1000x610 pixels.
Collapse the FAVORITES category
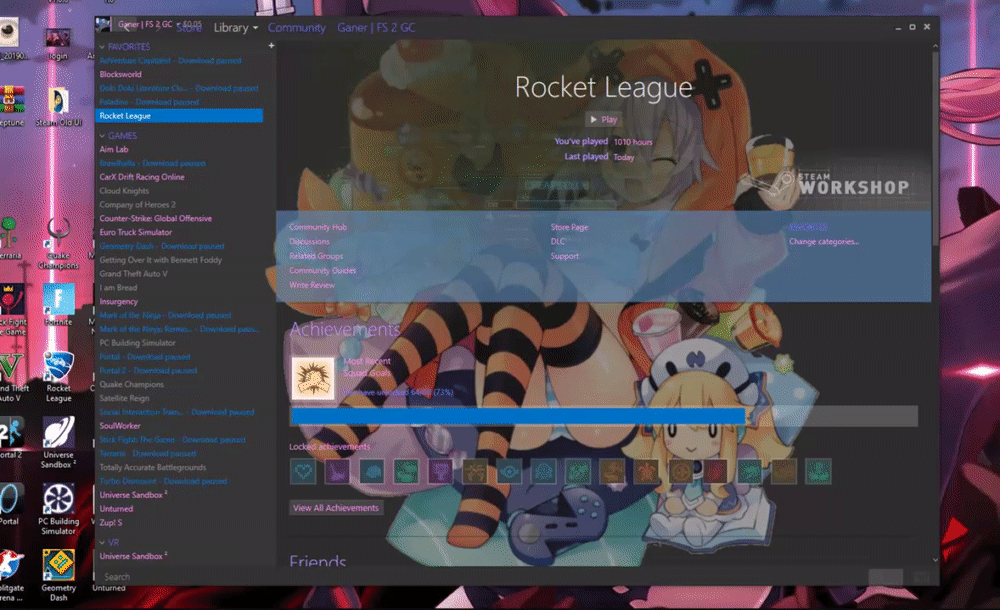click(102, 47)
